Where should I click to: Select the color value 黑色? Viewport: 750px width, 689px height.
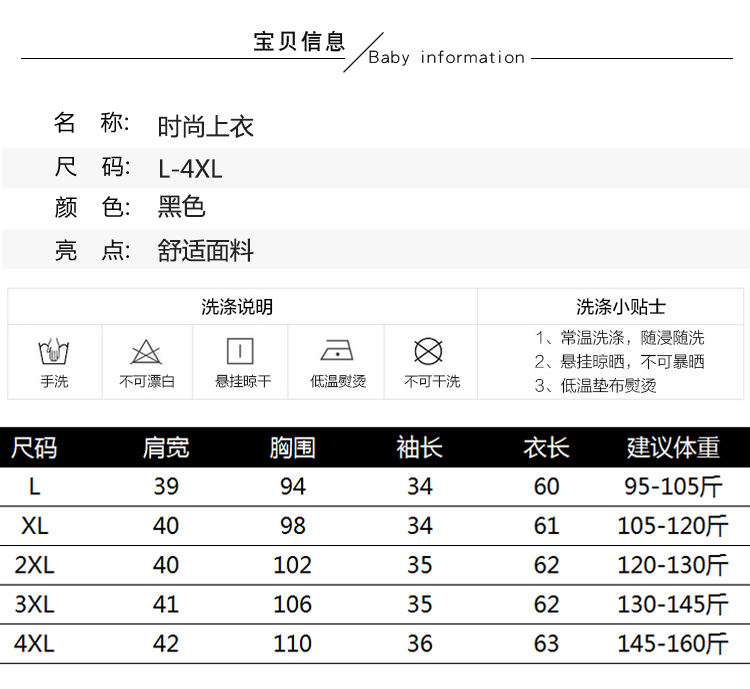click(x=182, y=207)
